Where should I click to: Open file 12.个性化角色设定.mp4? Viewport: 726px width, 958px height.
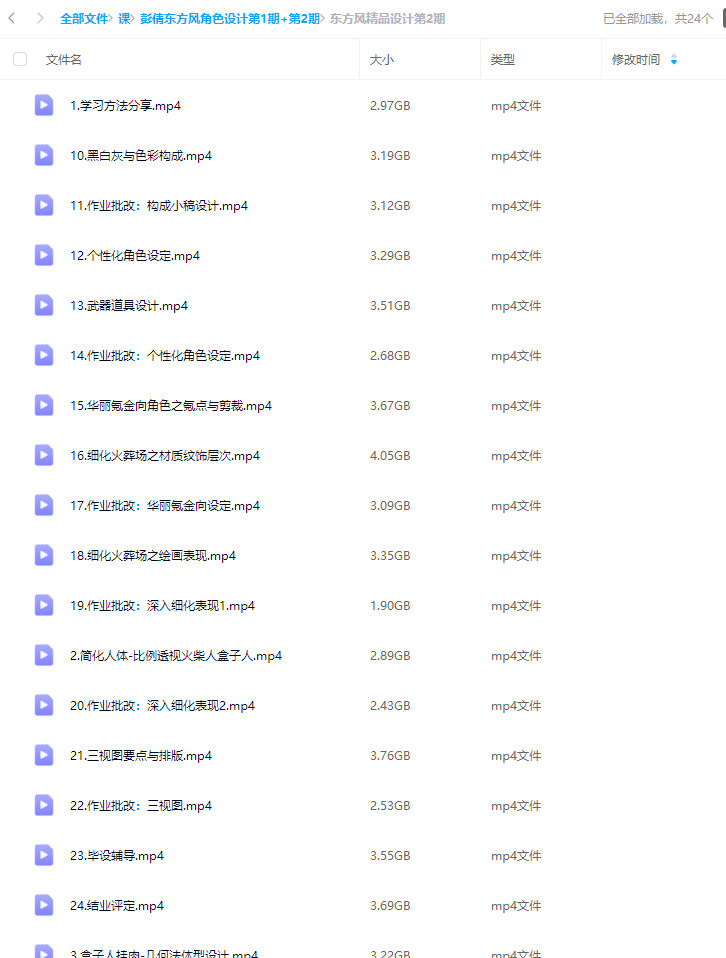point(134,255)
